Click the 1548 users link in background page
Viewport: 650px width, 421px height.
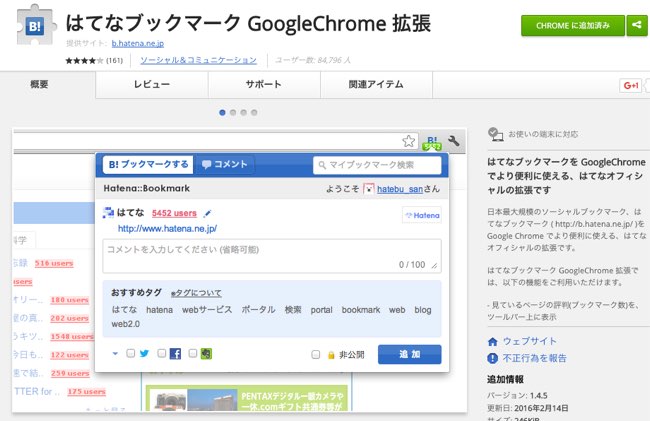click(x=72, y=336)
